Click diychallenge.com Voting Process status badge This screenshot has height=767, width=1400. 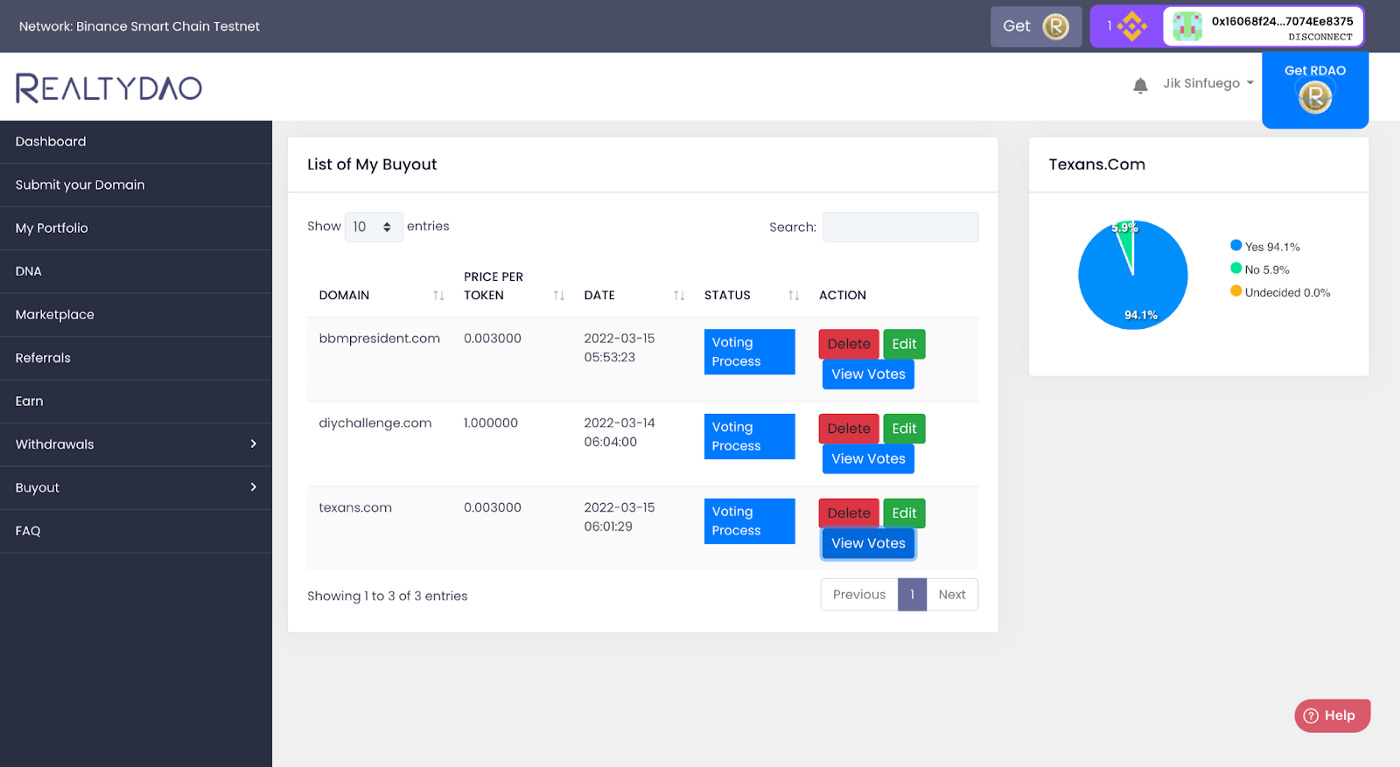point(749,436)
